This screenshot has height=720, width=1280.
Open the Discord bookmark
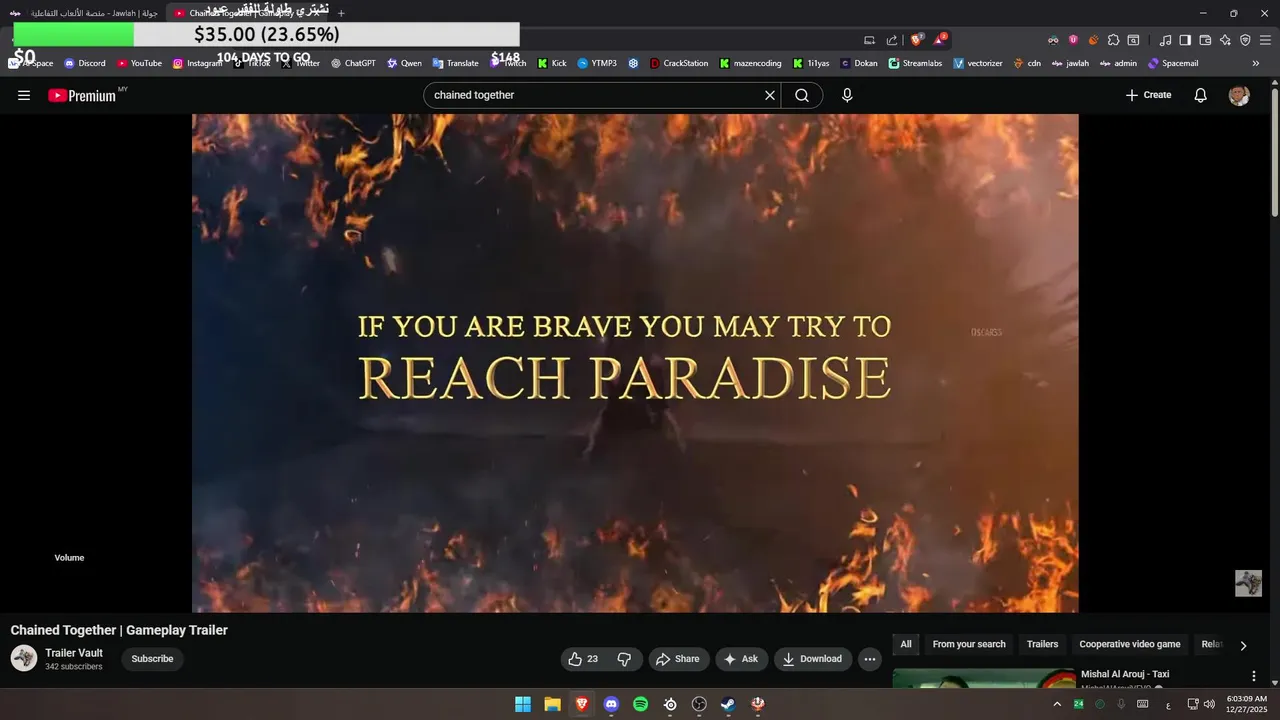(x=85, y=63)
